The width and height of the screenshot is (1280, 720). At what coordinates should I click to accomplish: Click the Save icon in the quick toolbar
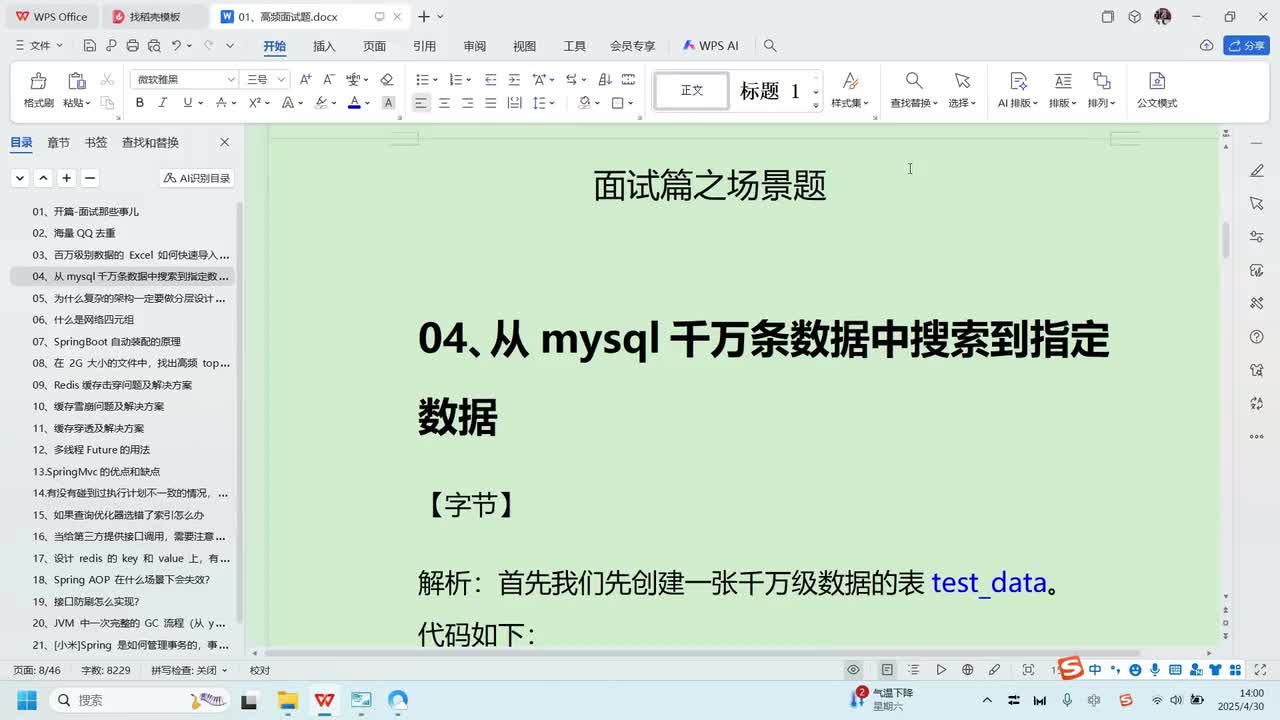tap(89, 46)
